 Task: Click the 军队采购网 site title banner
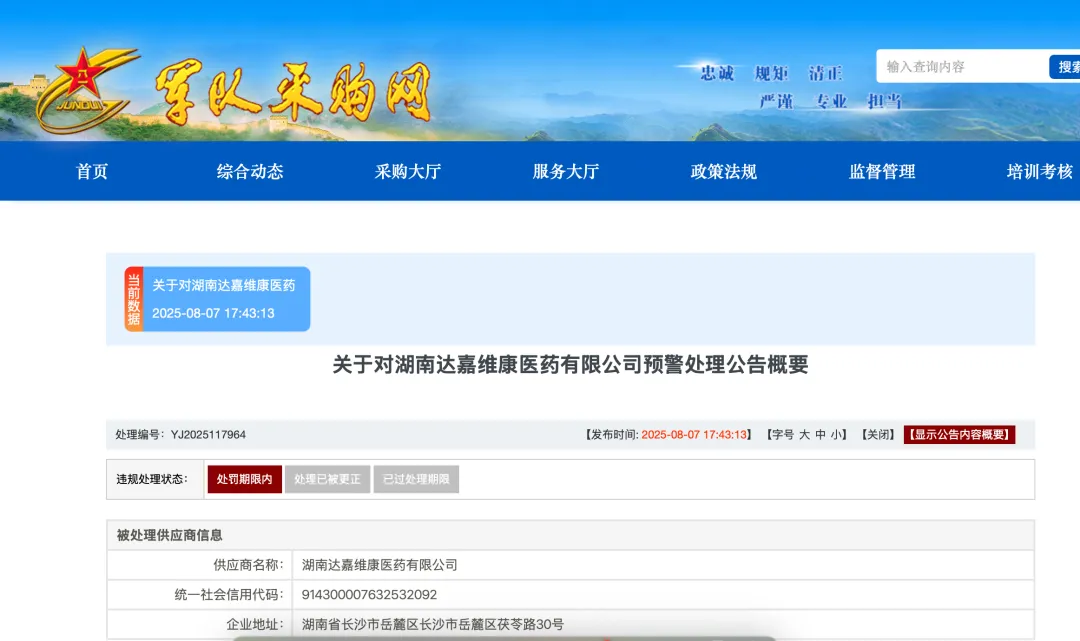point(294,93)
